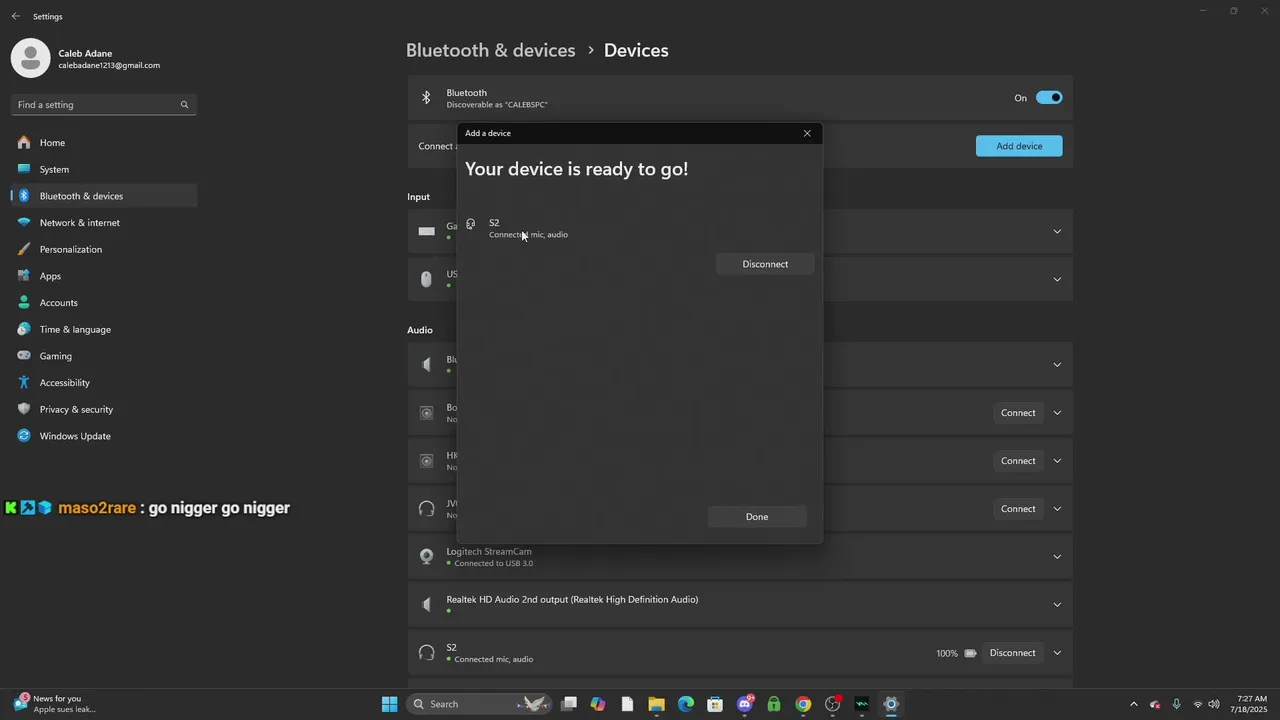Click the Add device button
Viewport: 1280px width, 720px height.
(x=1019, y=146)
